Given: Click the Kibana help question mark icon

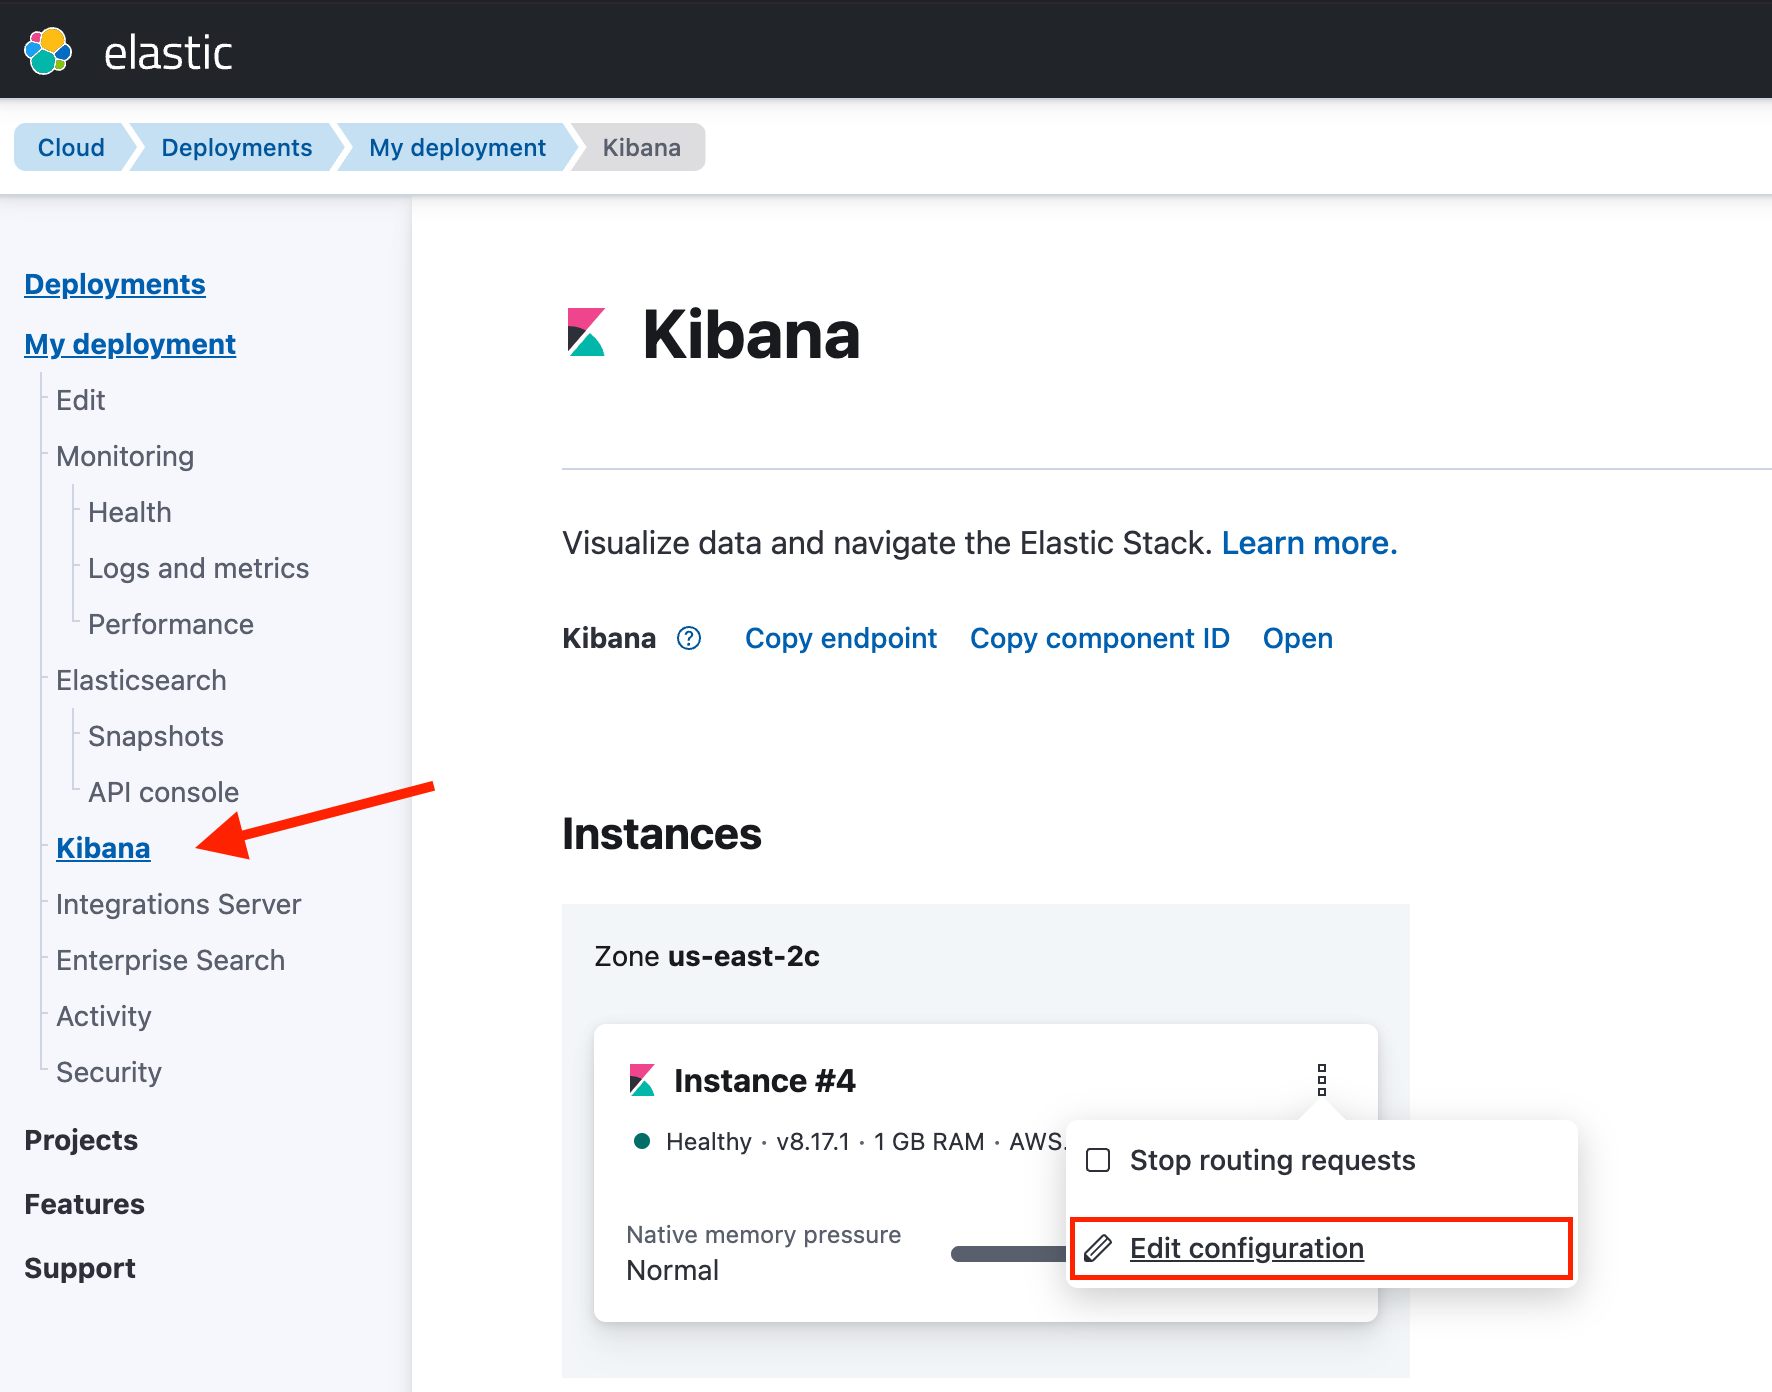Looking at the screenshot, I should [x=689, y=638].
